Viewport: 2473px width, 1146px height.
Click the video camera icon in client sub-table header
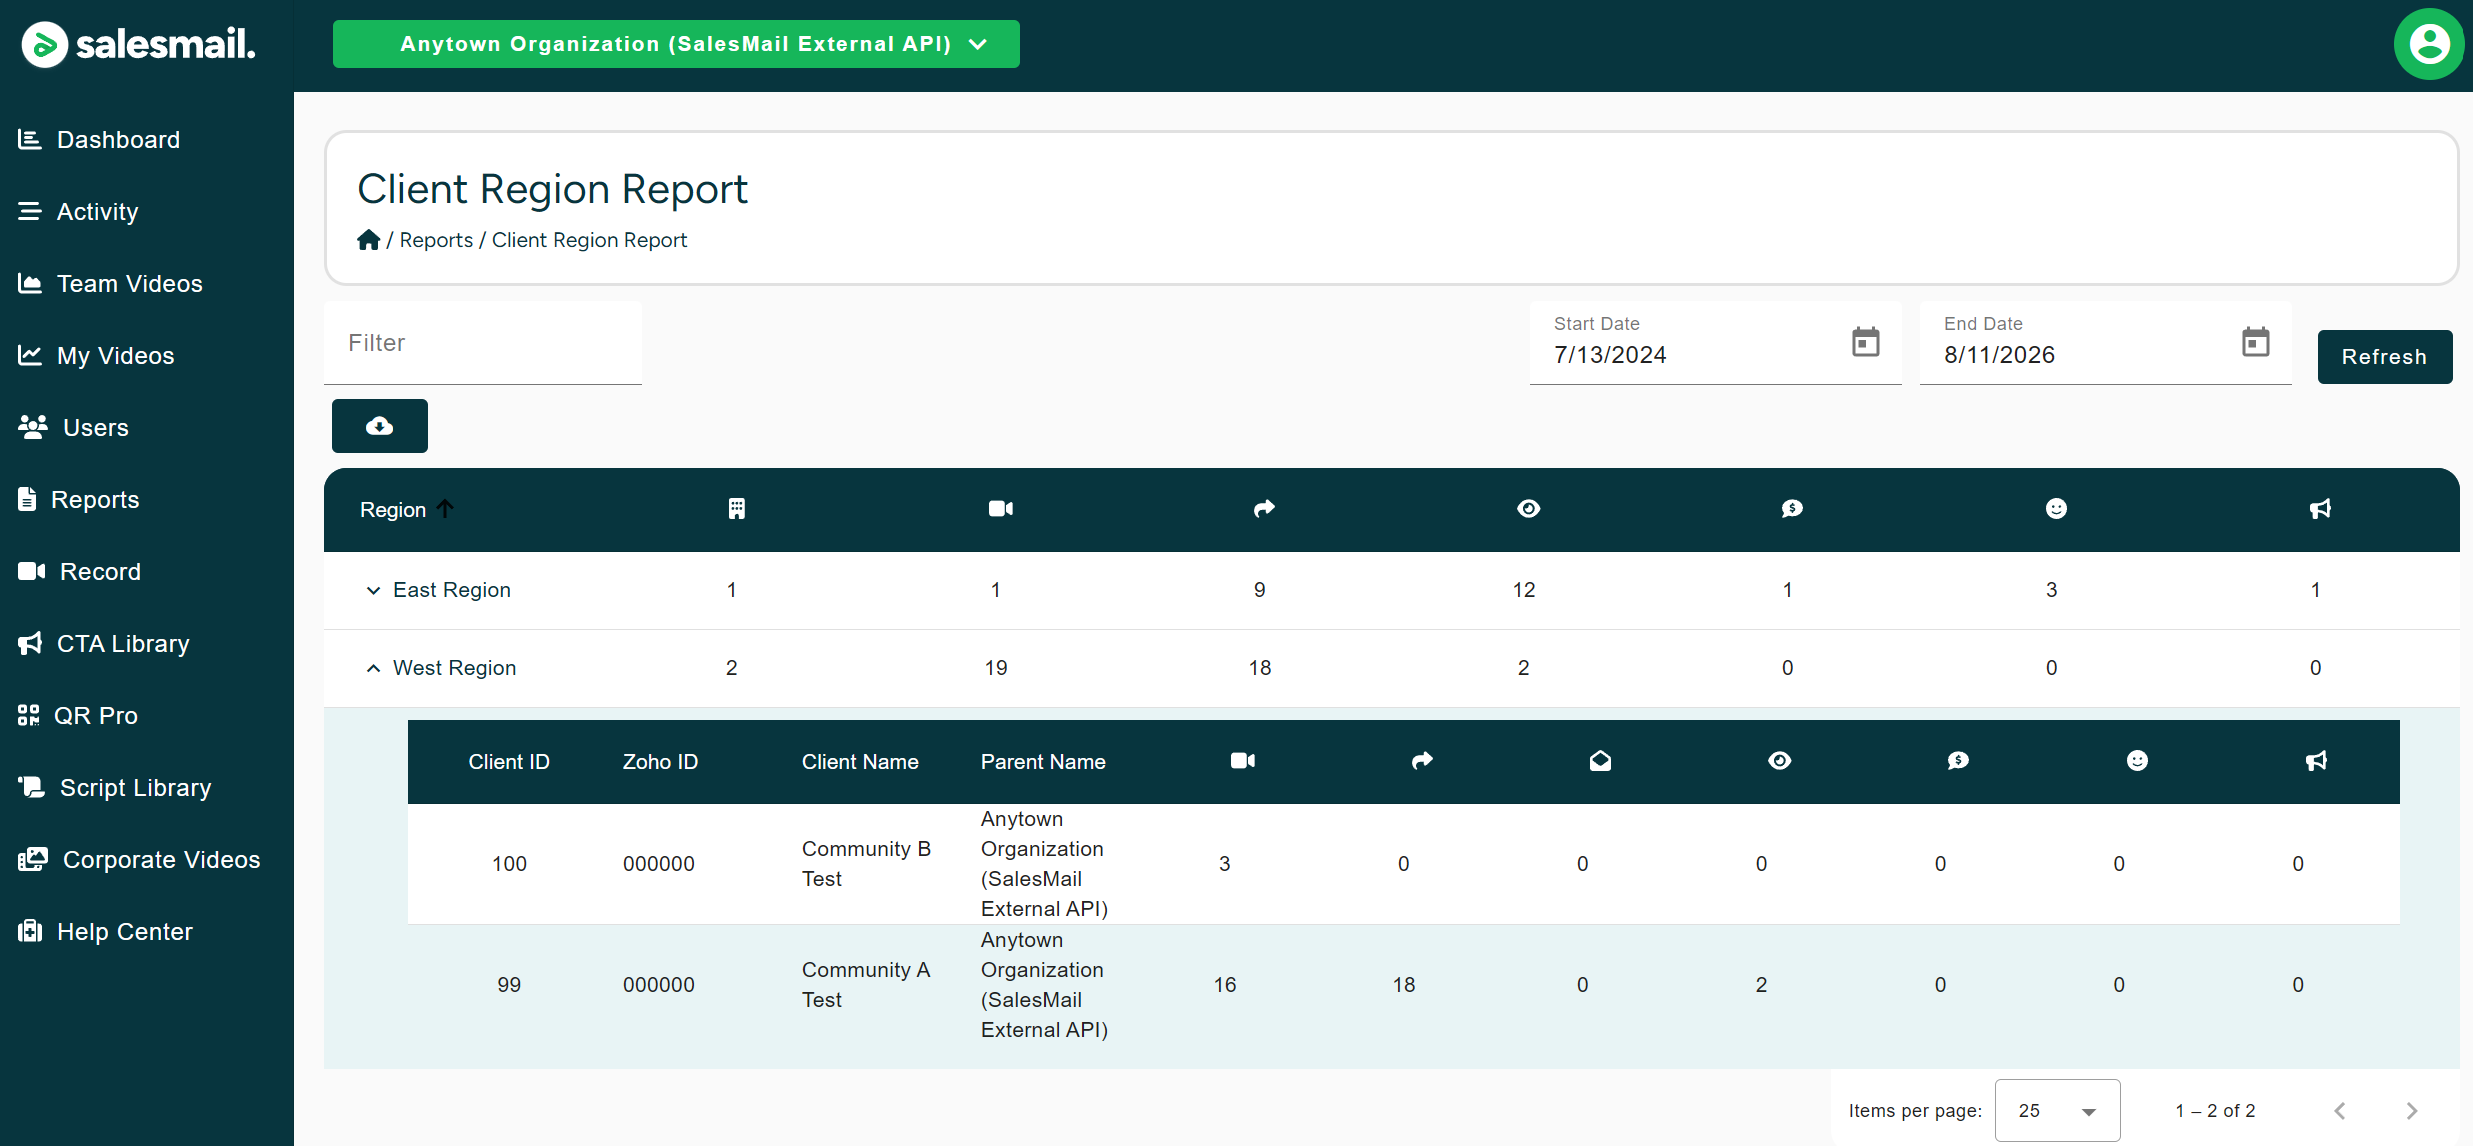(x=1243, y=761)
